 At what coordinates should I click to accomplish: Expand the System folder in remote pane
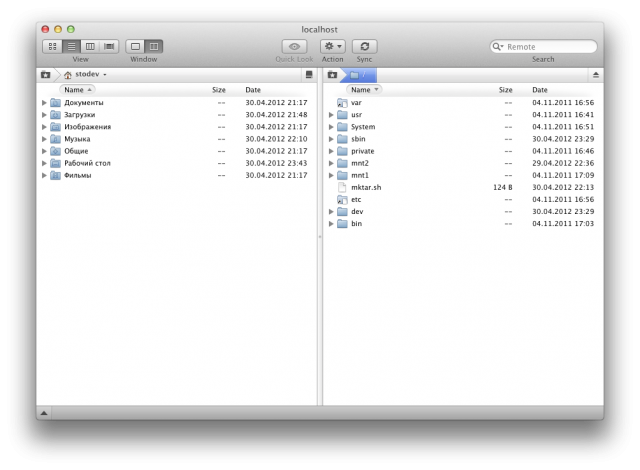[331, 127]
